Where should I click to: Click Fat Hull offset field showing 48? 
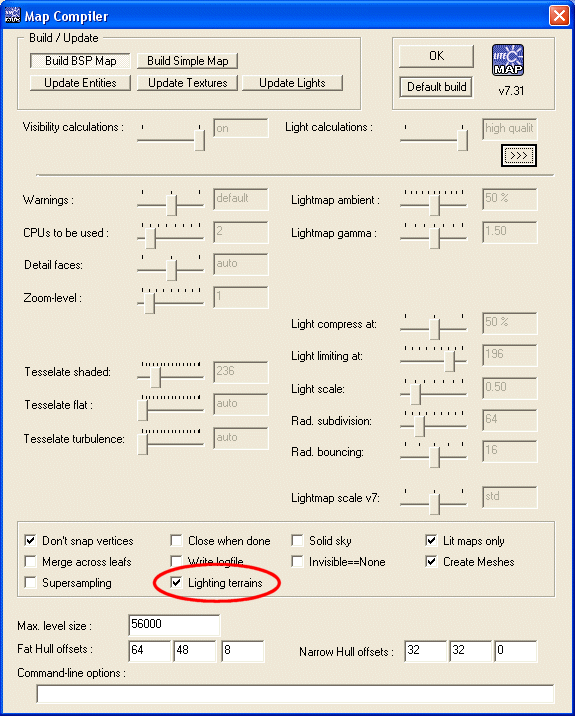(x=195, y=651)
